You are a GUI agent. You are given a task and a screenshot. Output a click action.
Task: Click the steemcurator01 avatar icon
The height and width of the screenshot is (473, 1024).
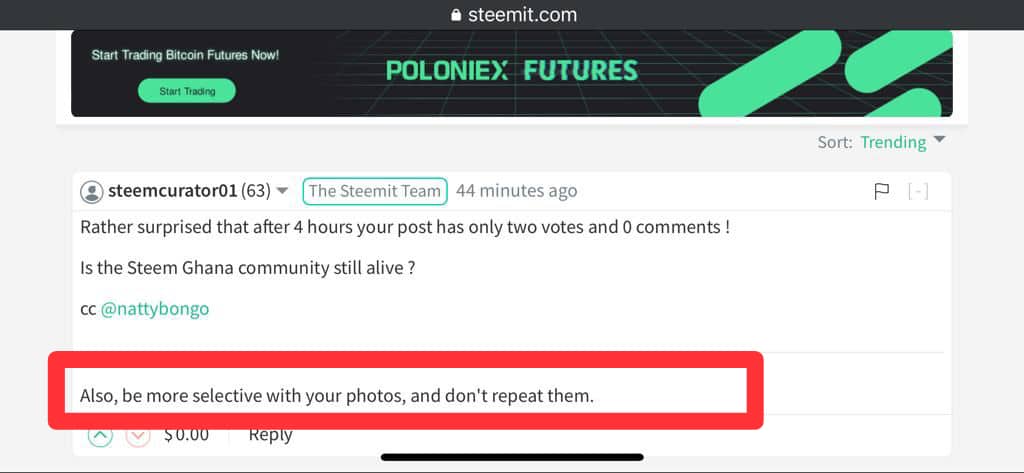(92, 191)
